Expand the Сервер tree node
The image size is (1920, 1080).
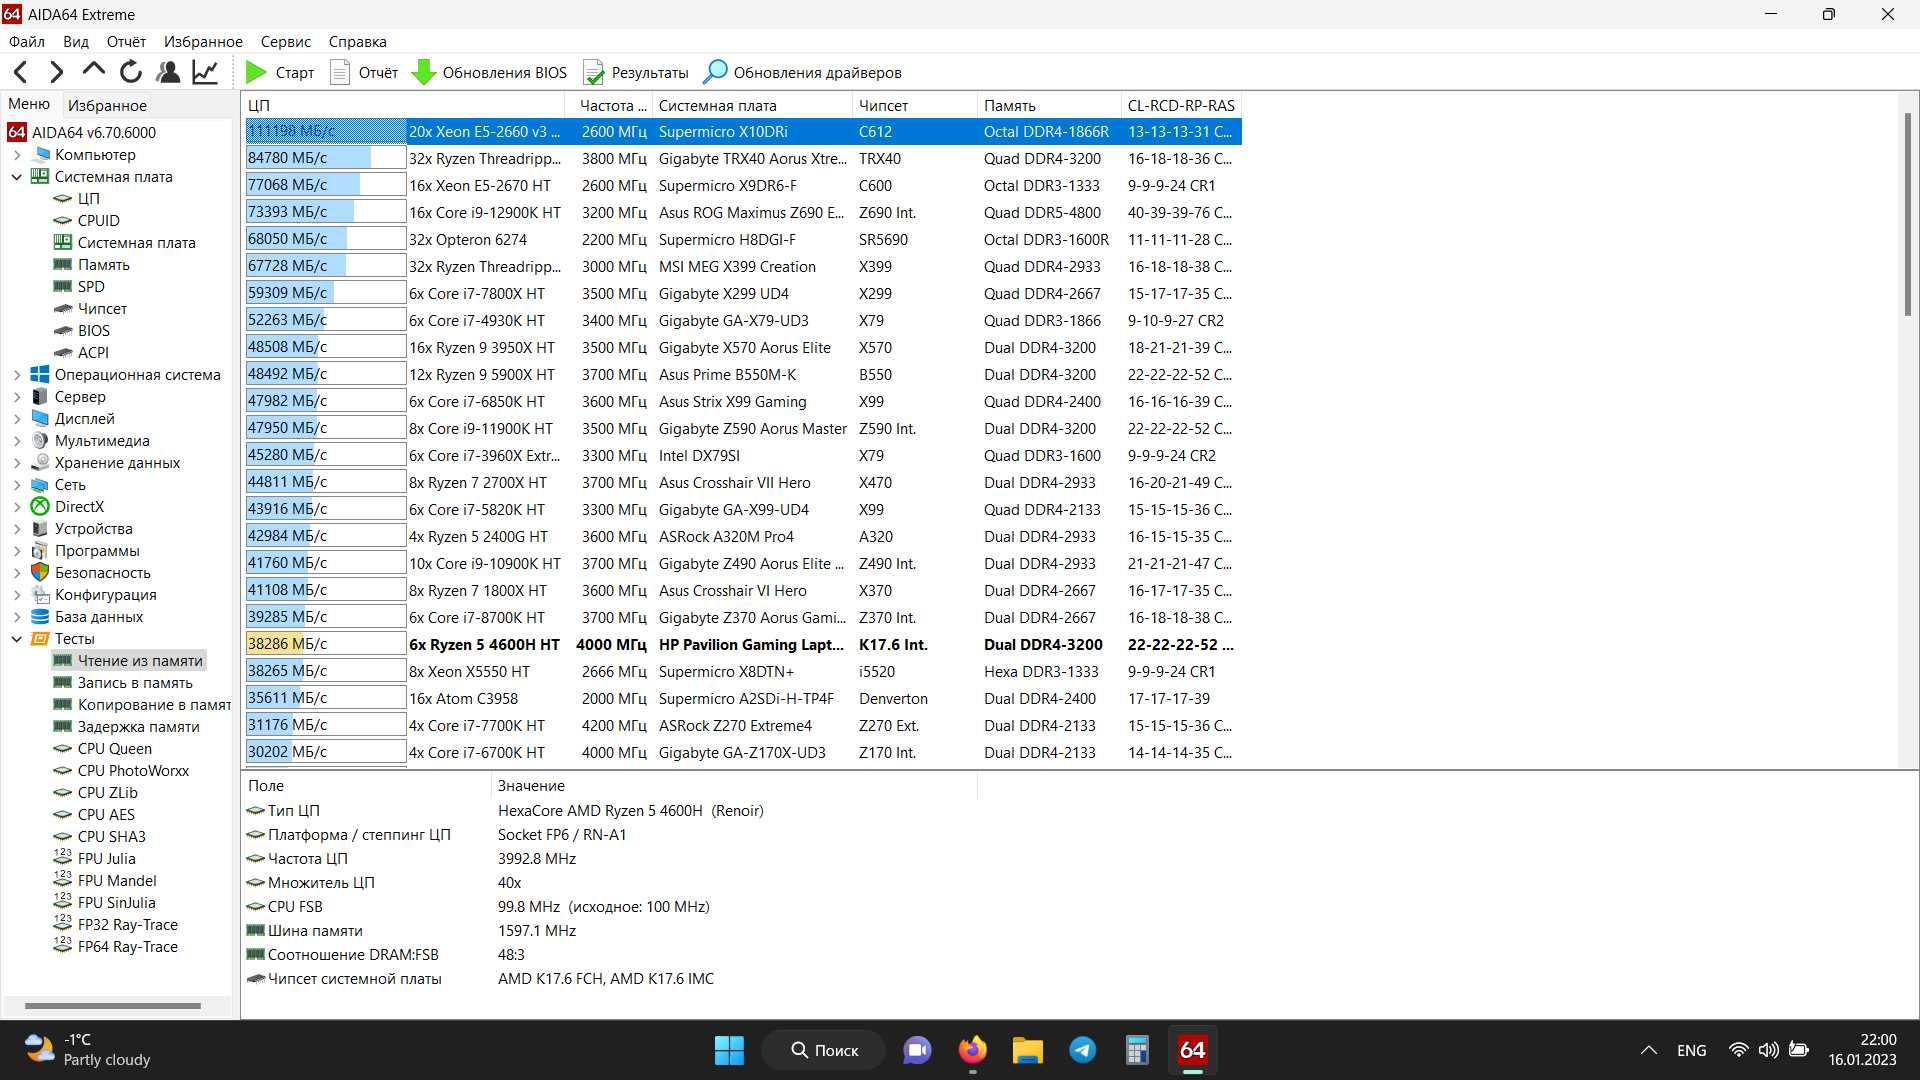[x=17, y=397]
